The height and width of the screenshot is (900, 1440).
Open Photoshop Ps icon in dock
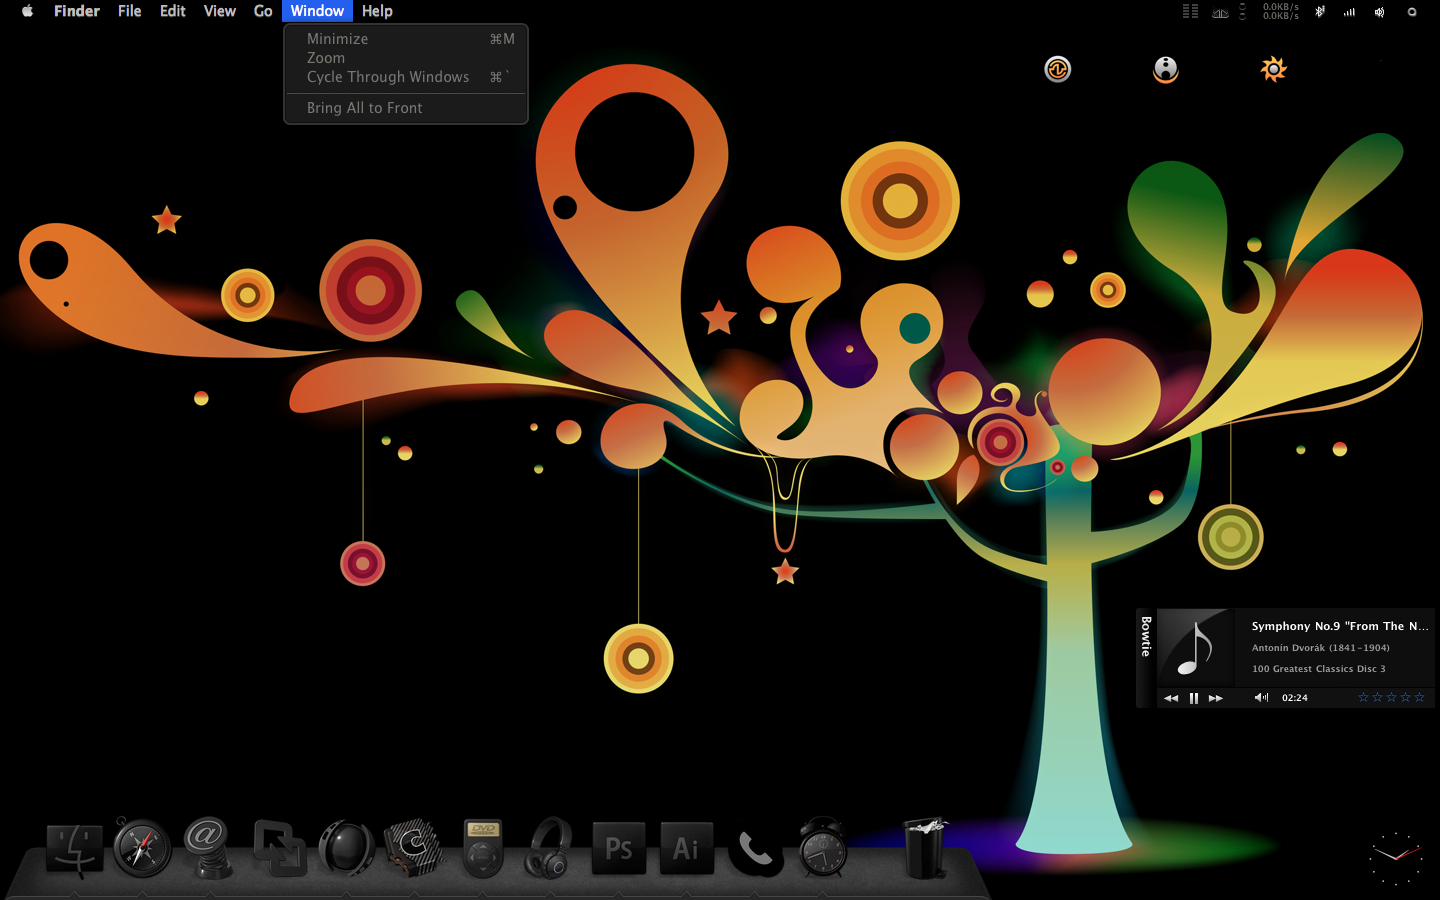[x=619, y=848]
